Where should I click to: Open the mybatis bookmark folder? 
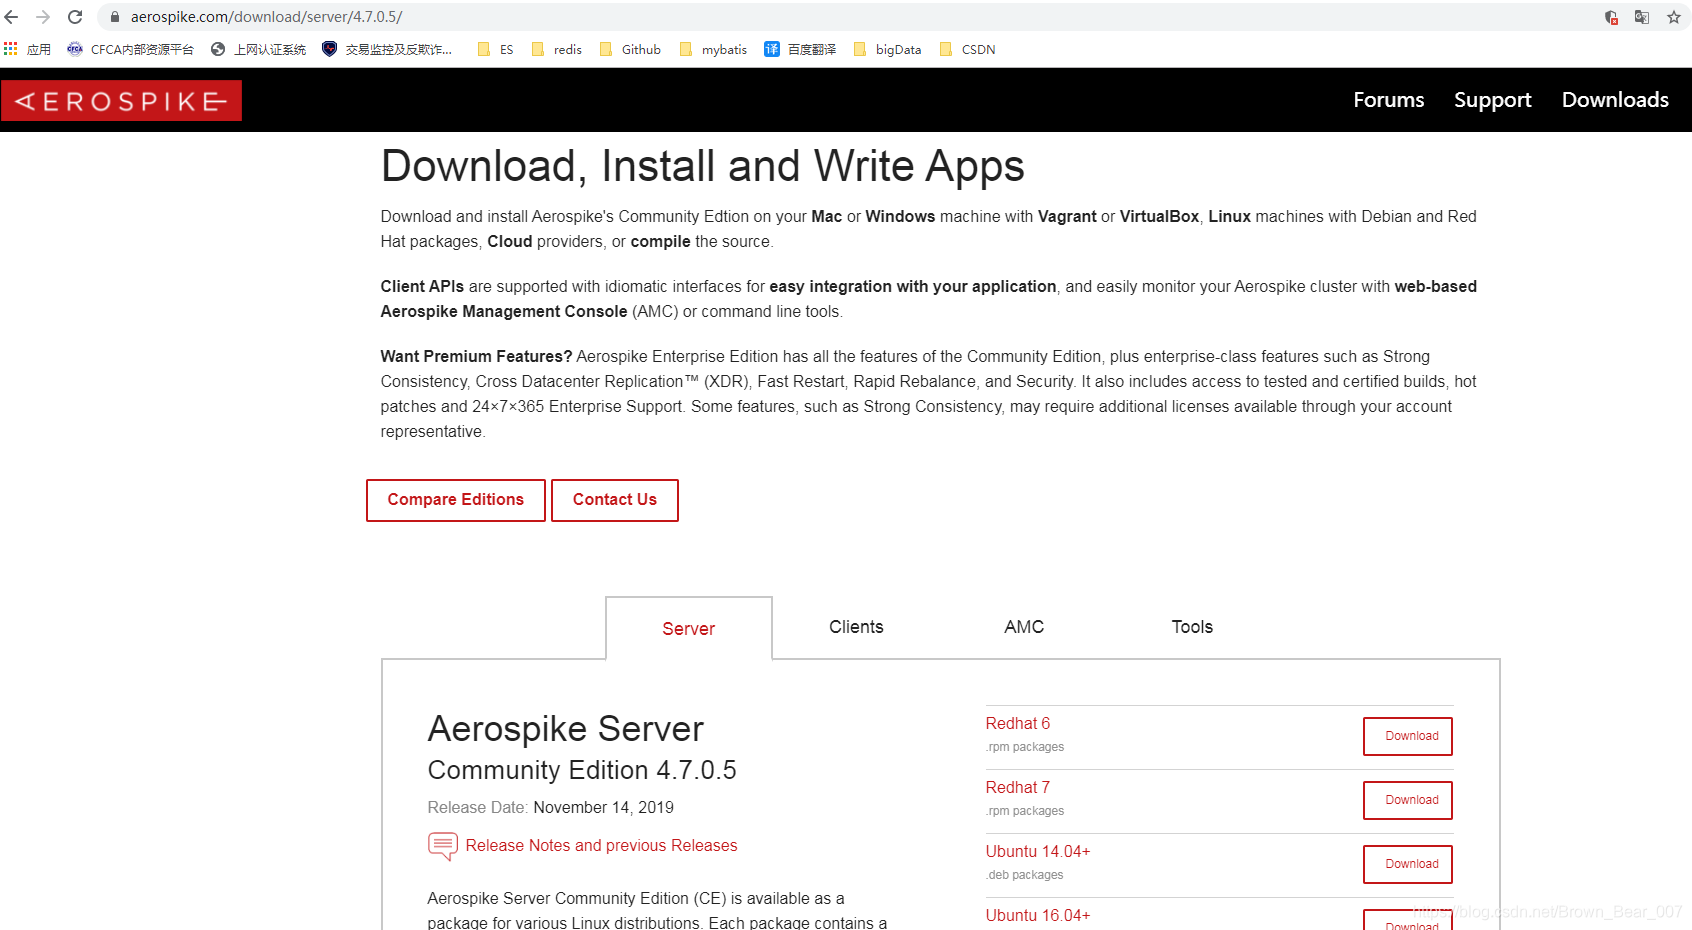pos(713,49)
